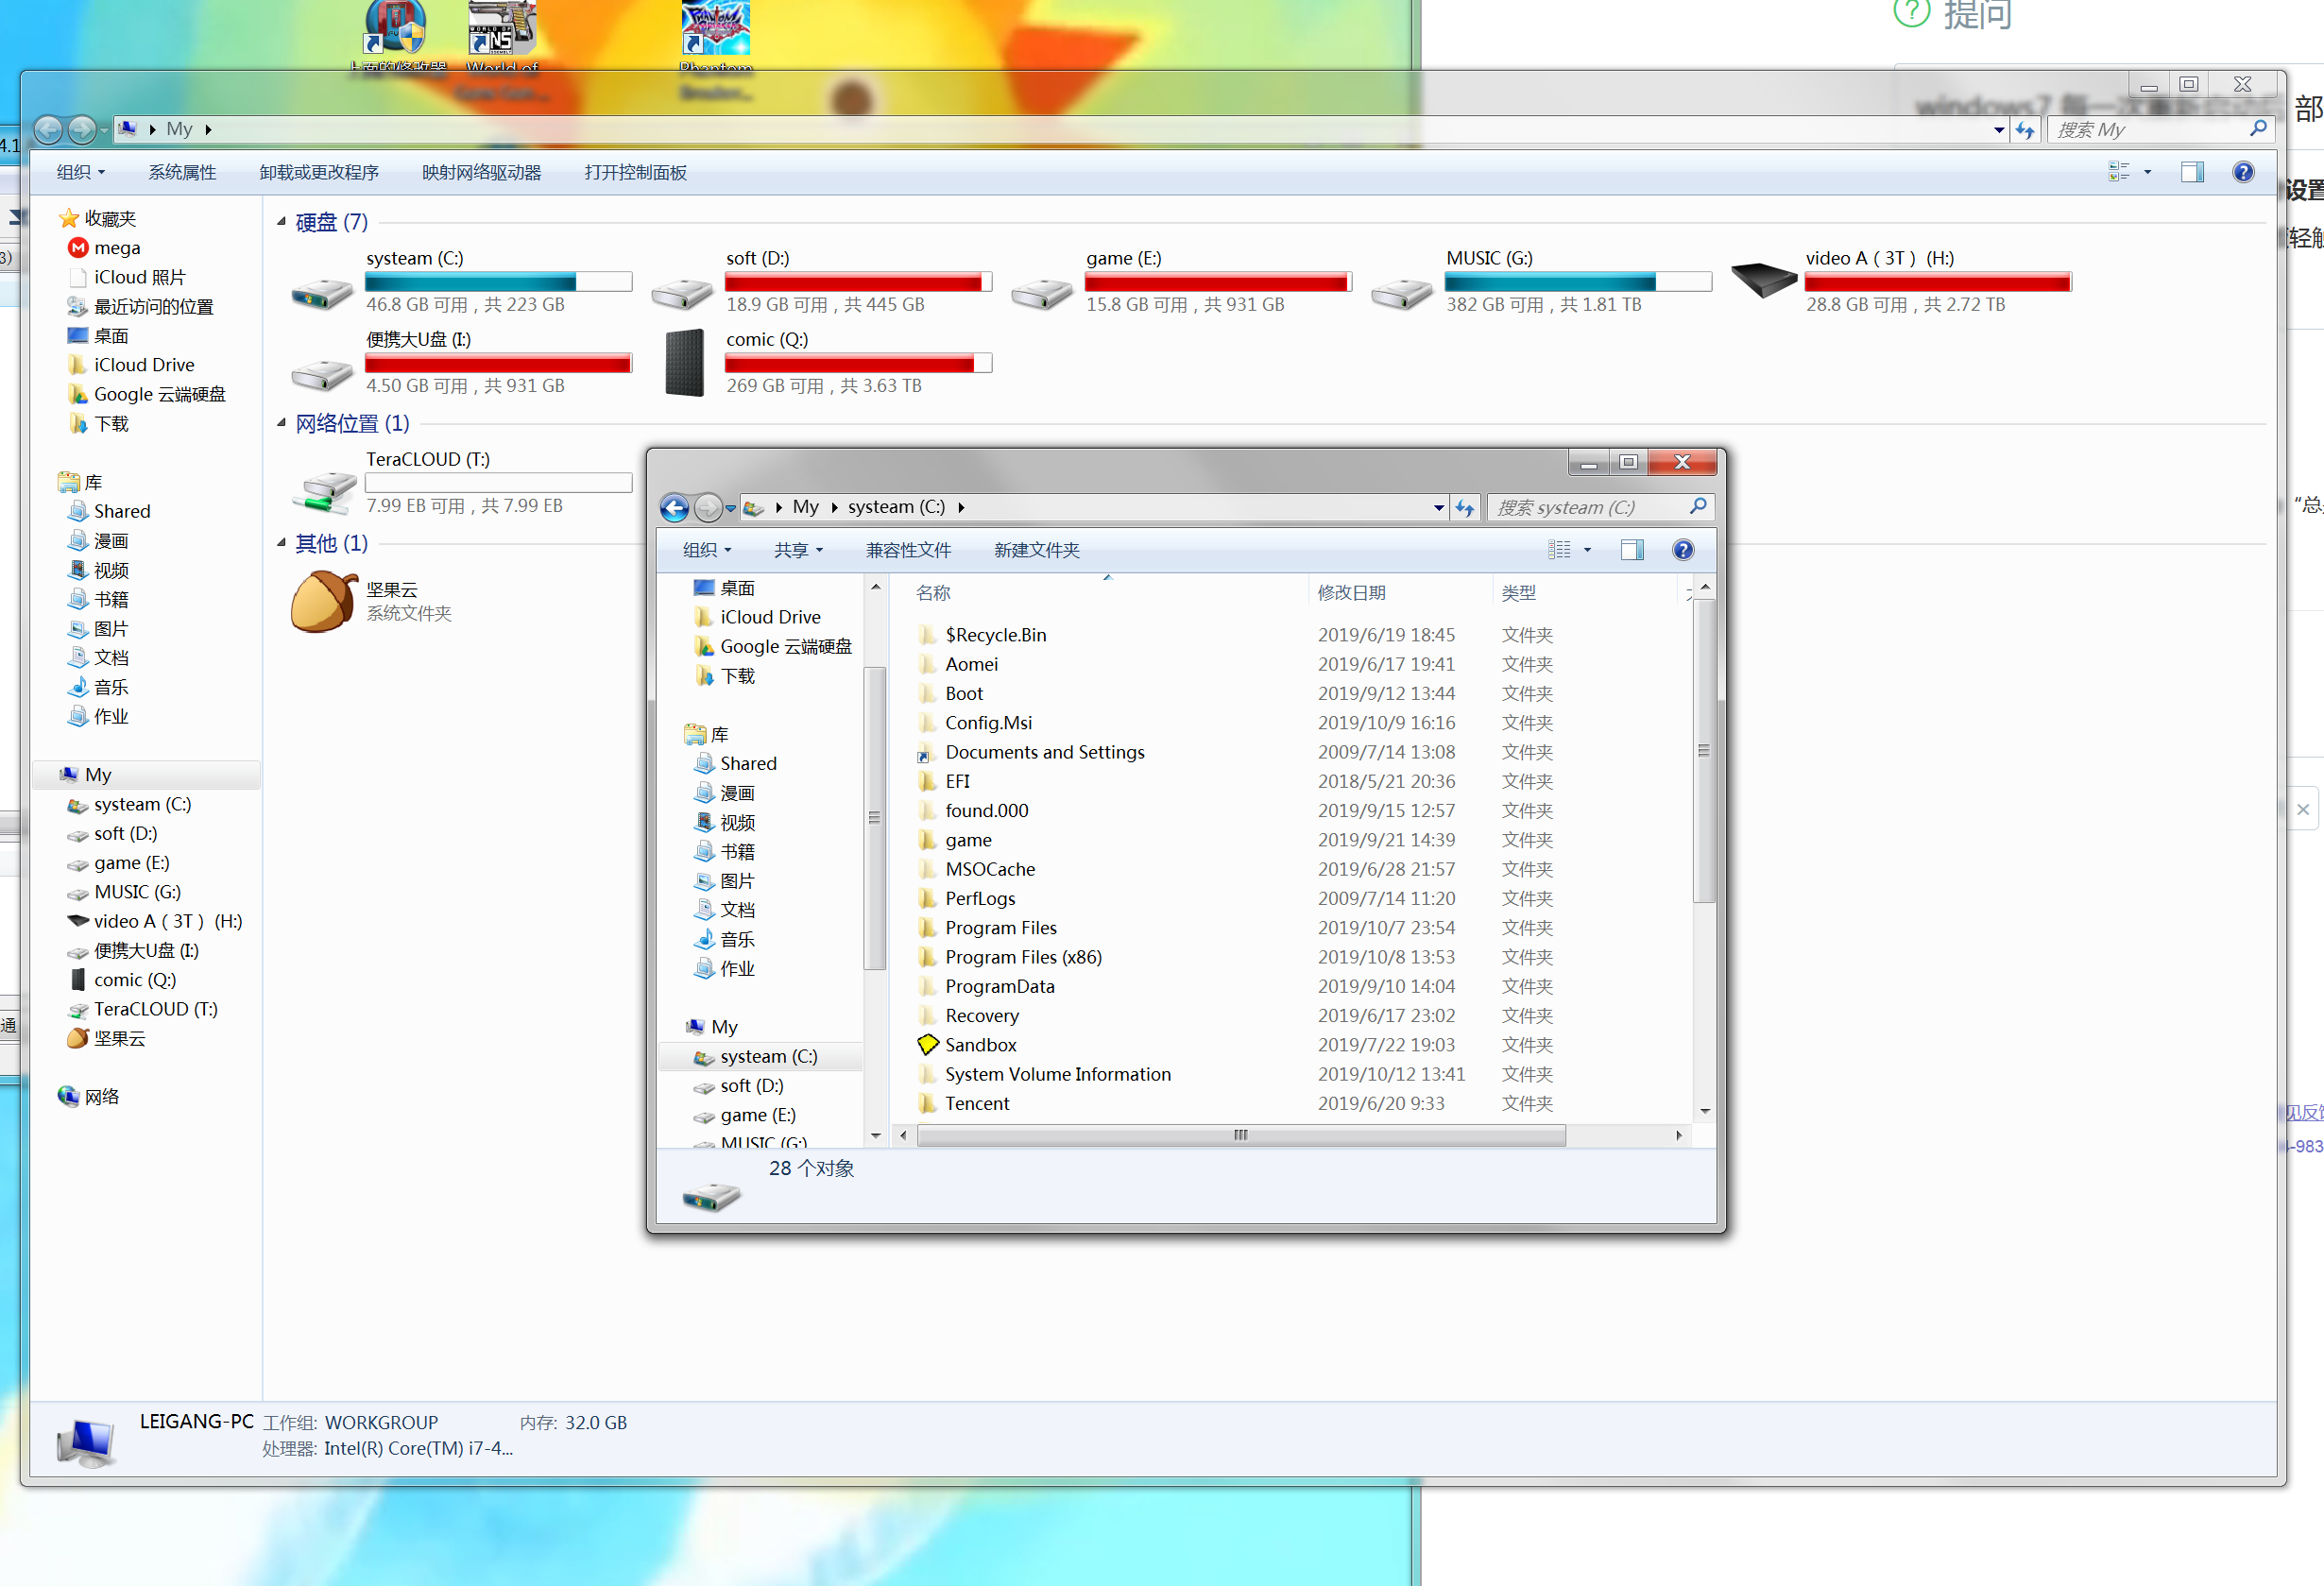
Task: Open the game (E:) drive icon in main window
Action: (x=1041, y=291)
